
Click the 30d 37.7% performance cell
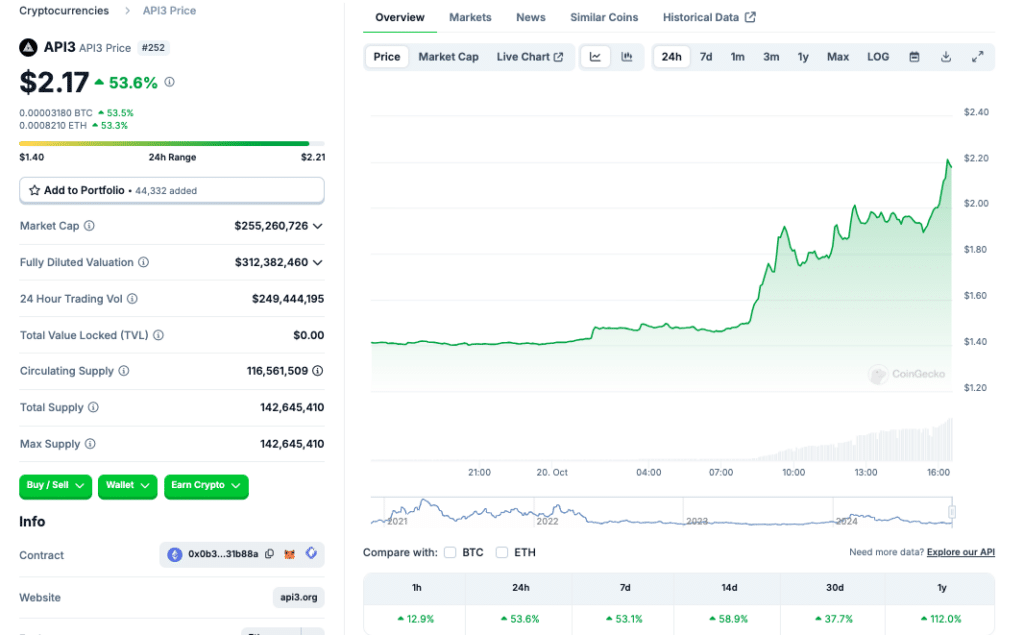tap(834, 619)
